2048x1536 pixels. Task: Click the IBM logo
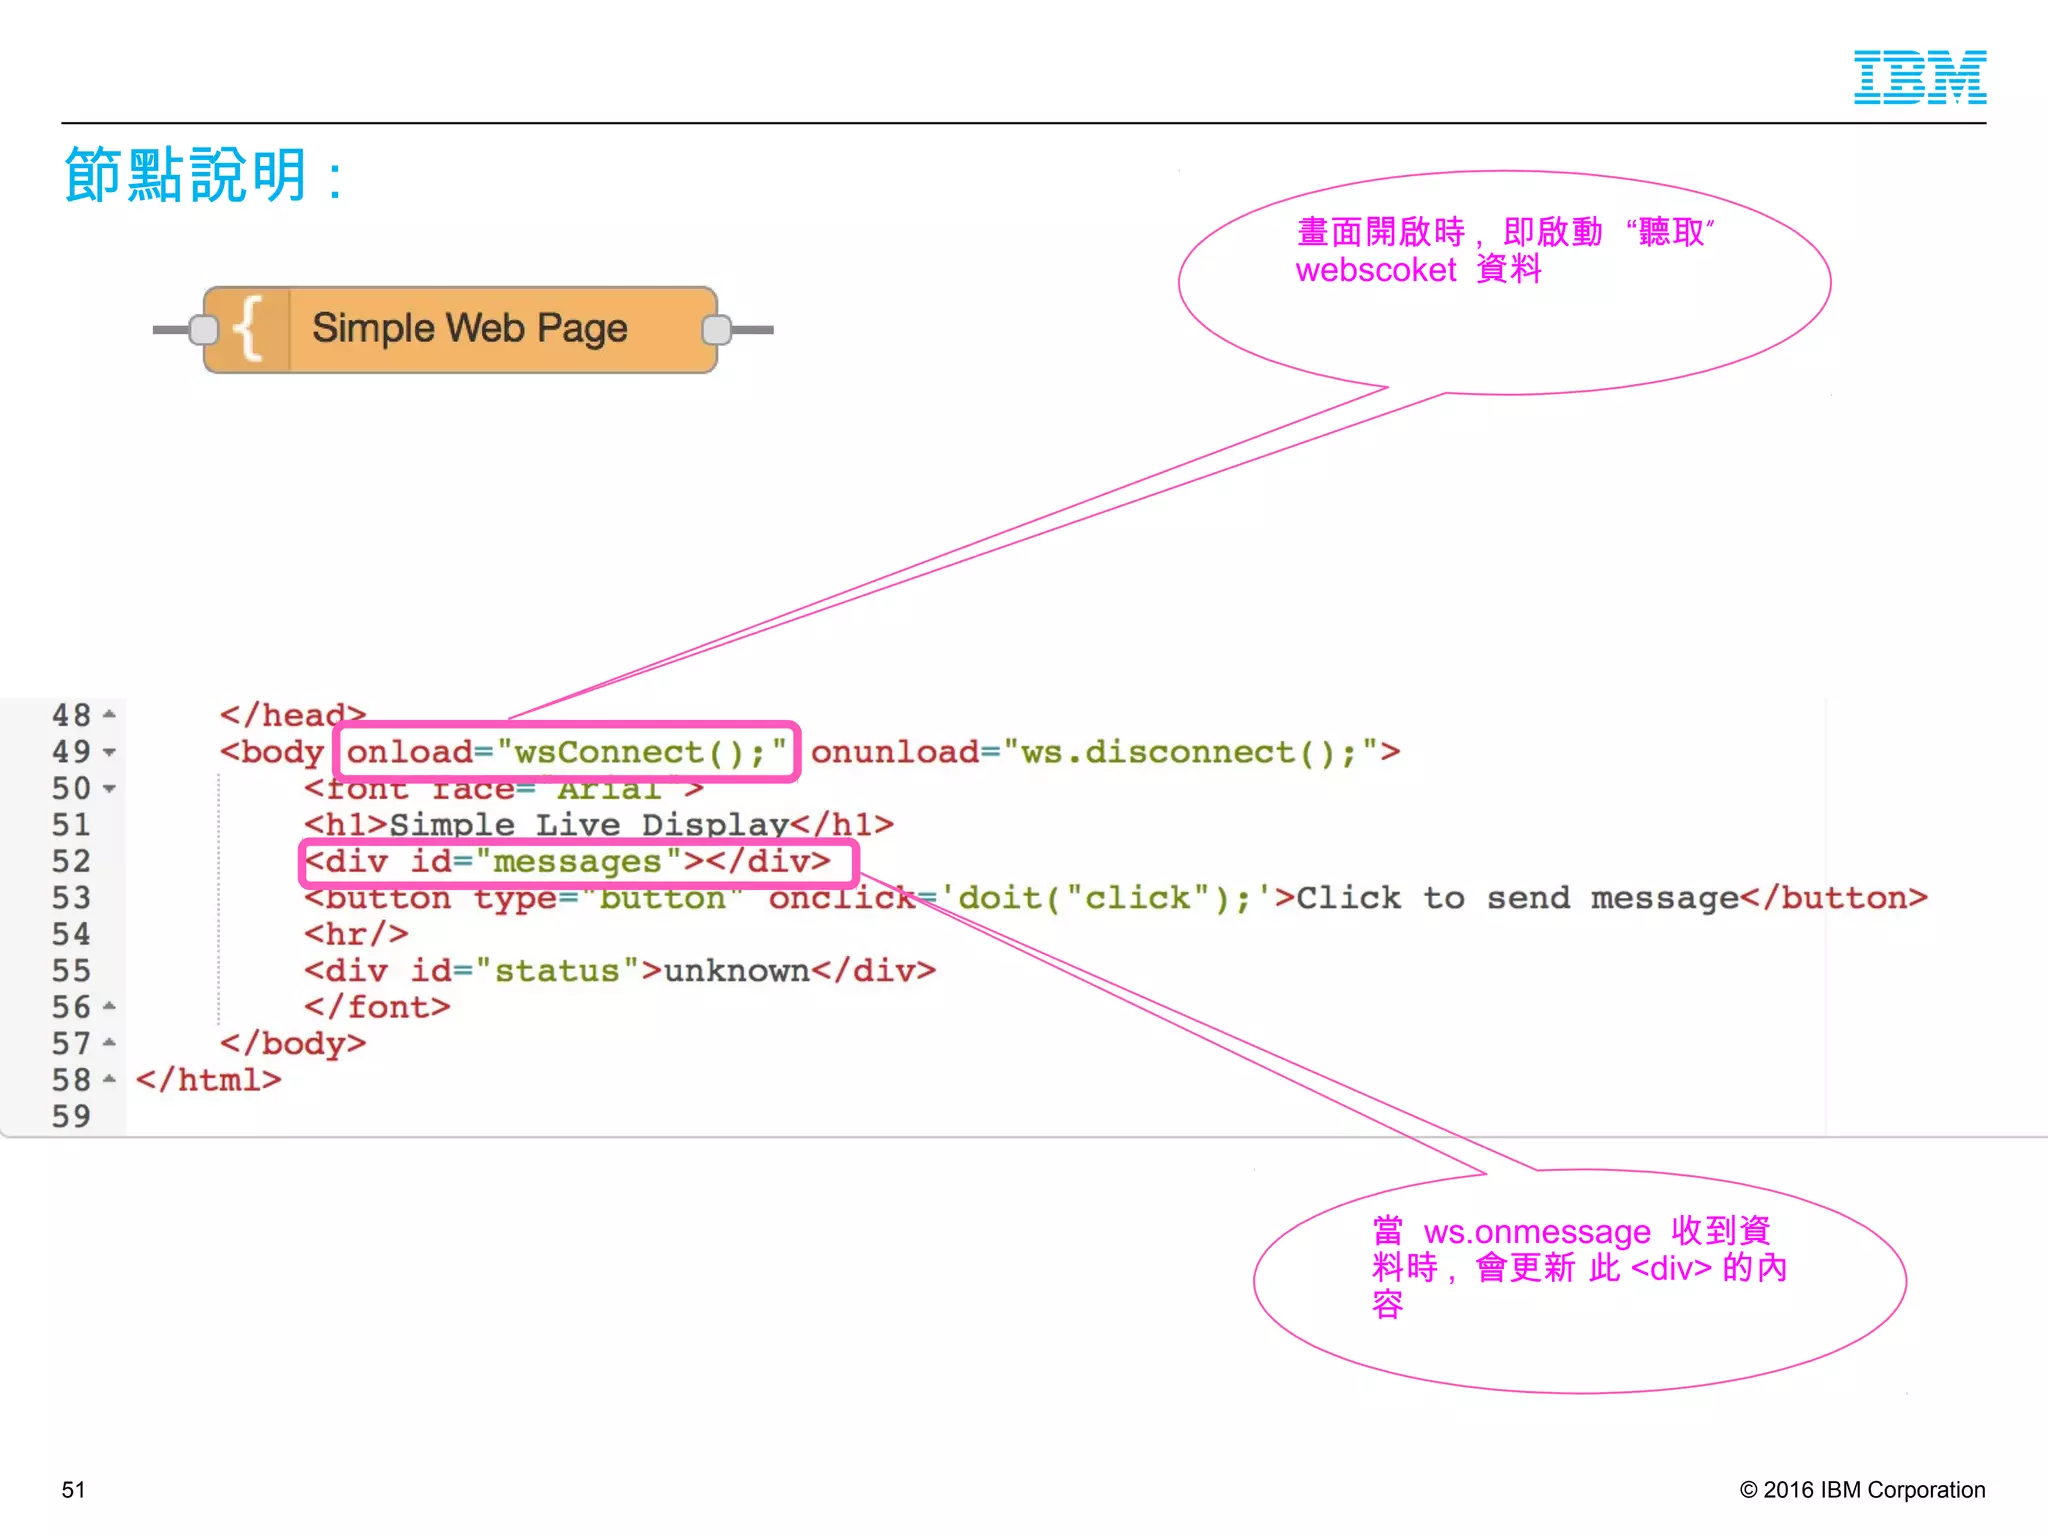tap(1919, 77)
